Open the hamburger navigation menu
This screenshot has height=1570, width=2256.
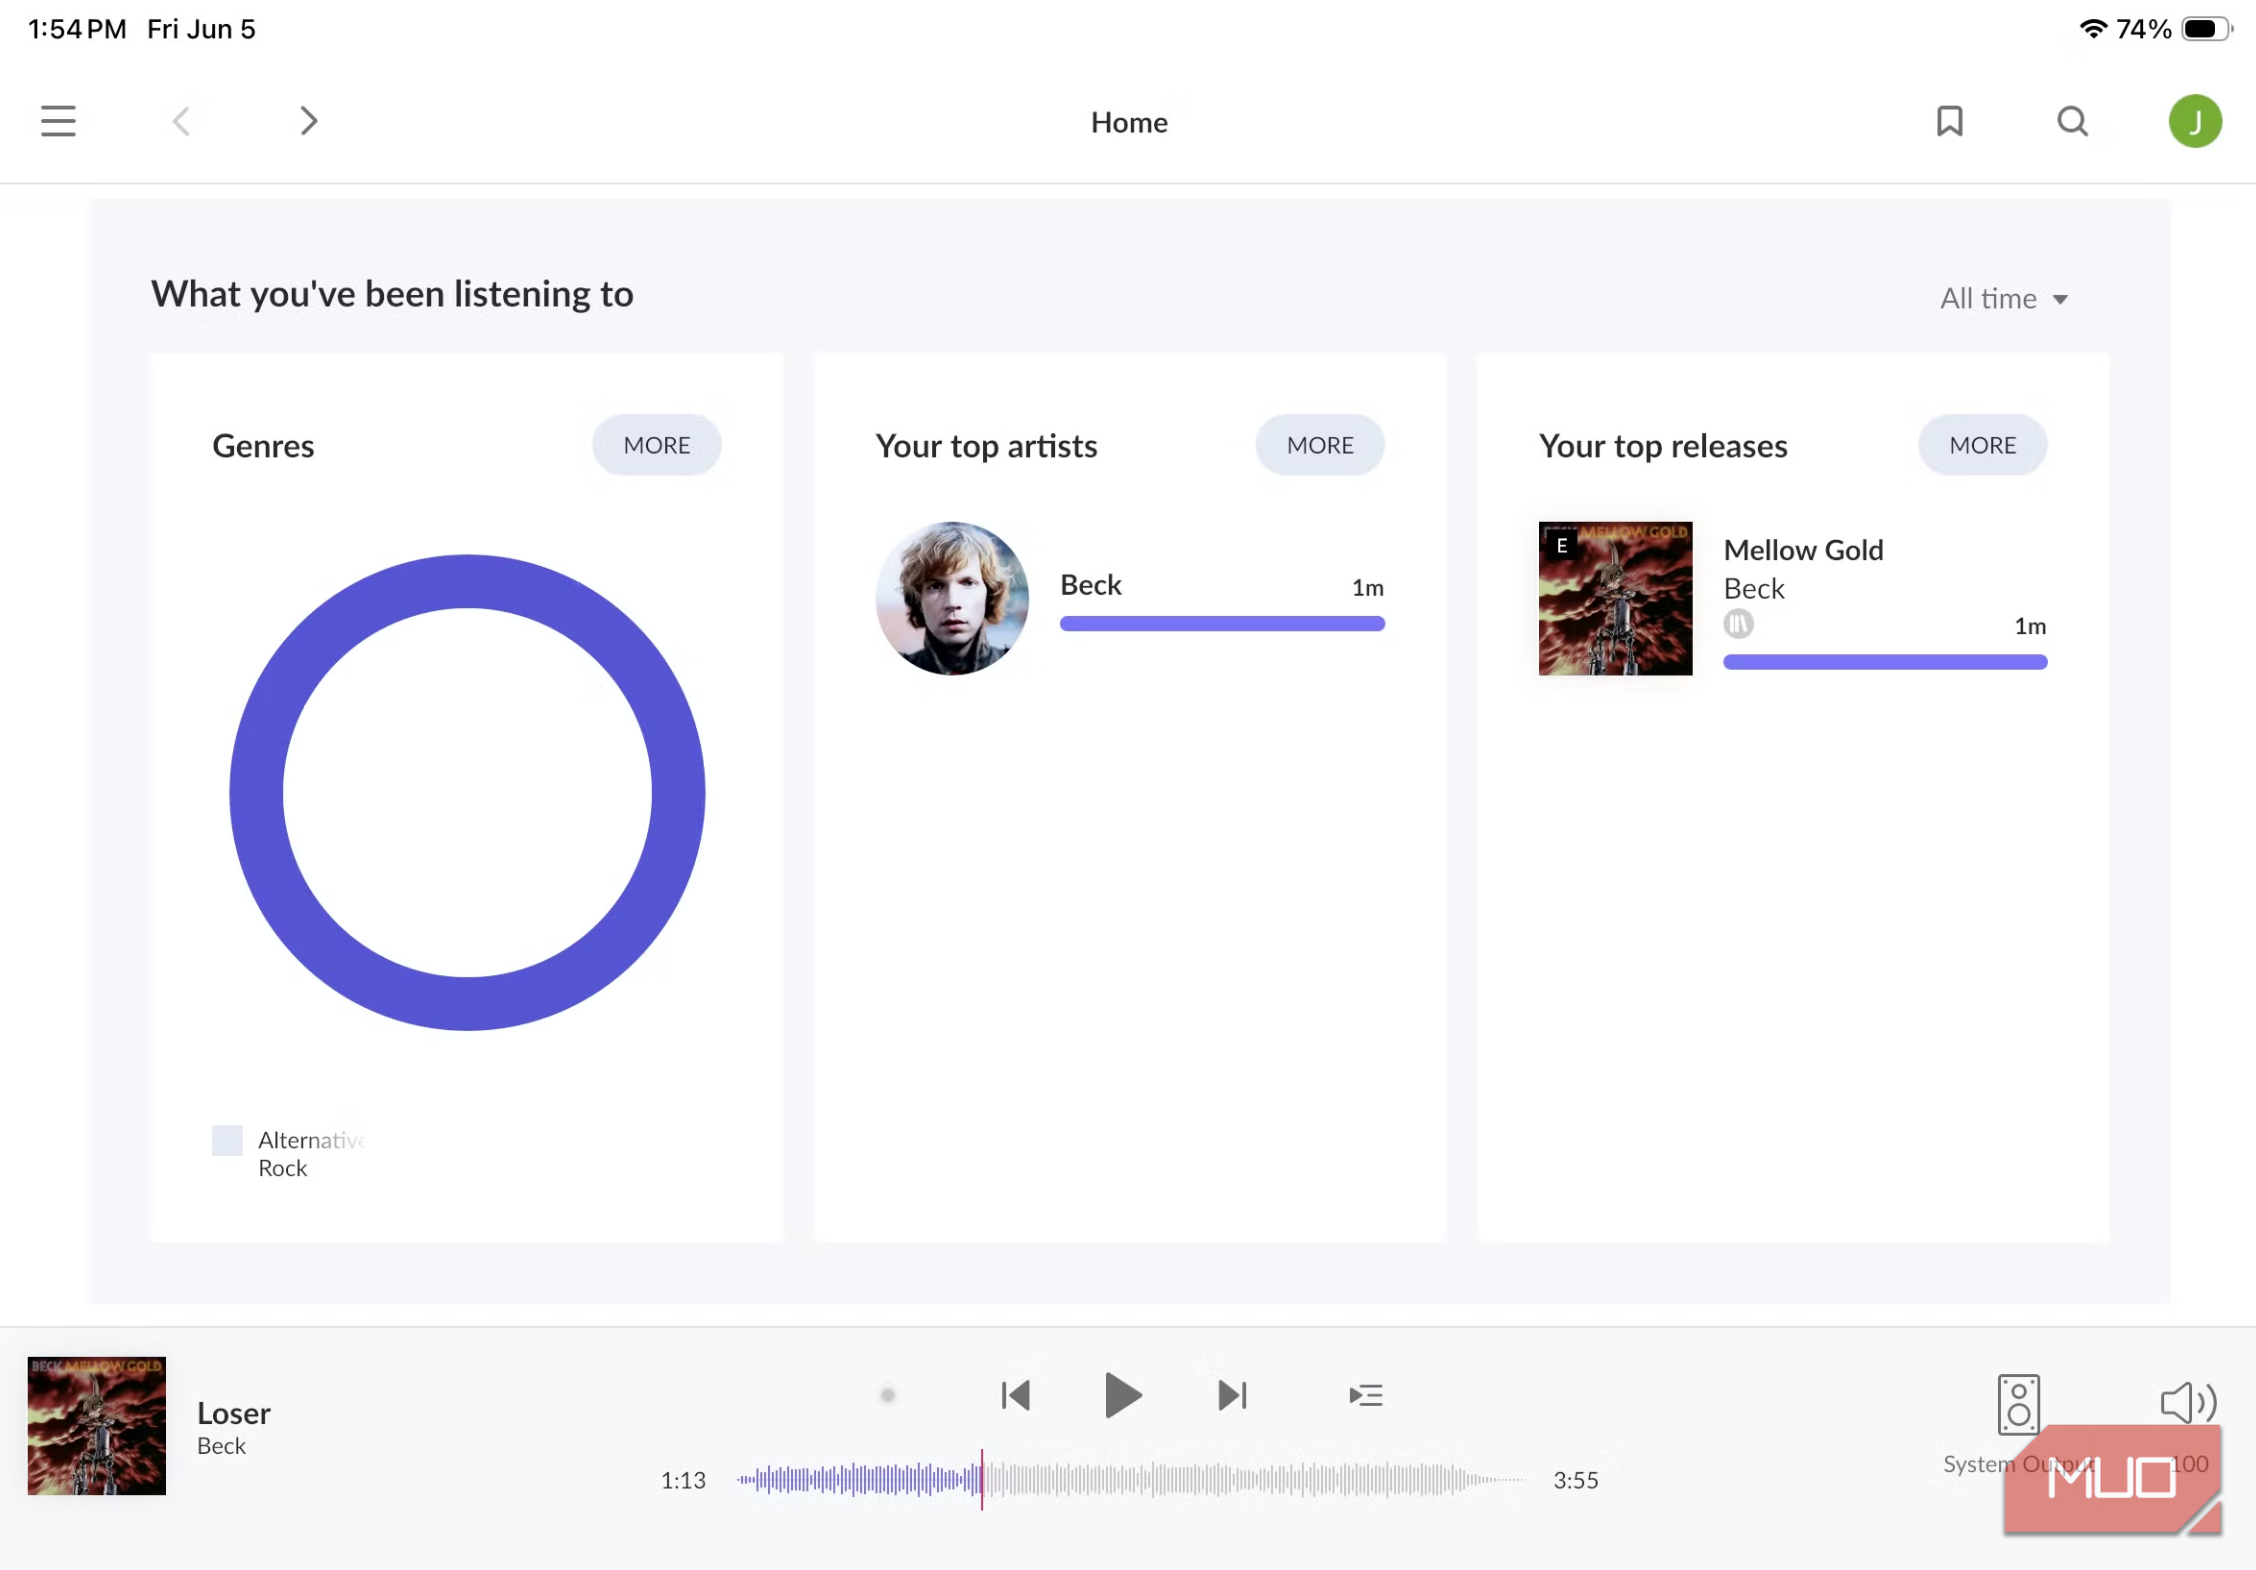58,121
